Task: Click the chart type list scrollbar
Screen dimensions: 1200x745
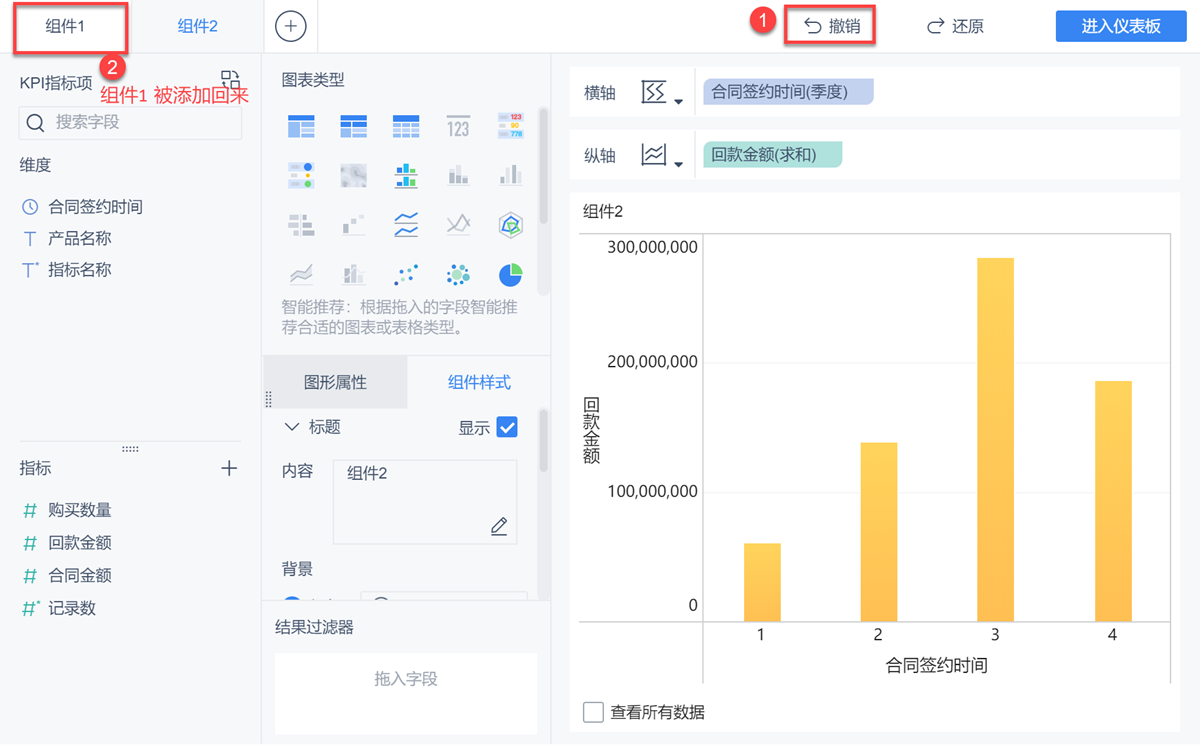Action: click(x=544, y=165)
